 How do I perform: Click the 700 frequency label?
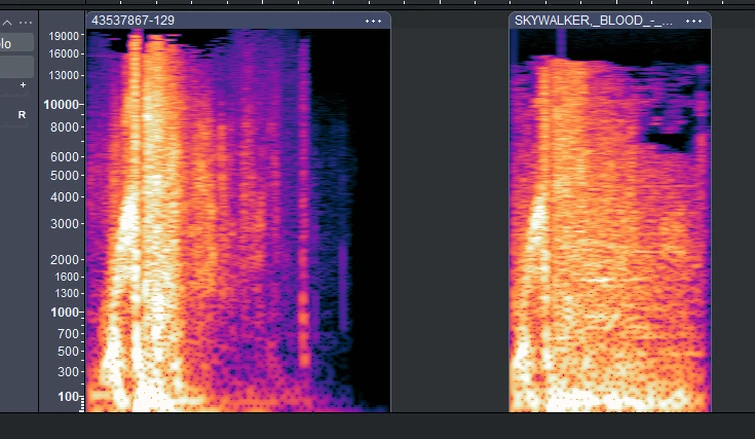pyautogui.click(x=68, y=334)
